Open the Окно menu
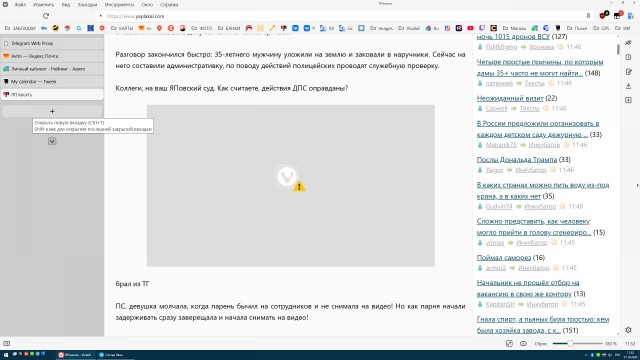 pos(147,5)
